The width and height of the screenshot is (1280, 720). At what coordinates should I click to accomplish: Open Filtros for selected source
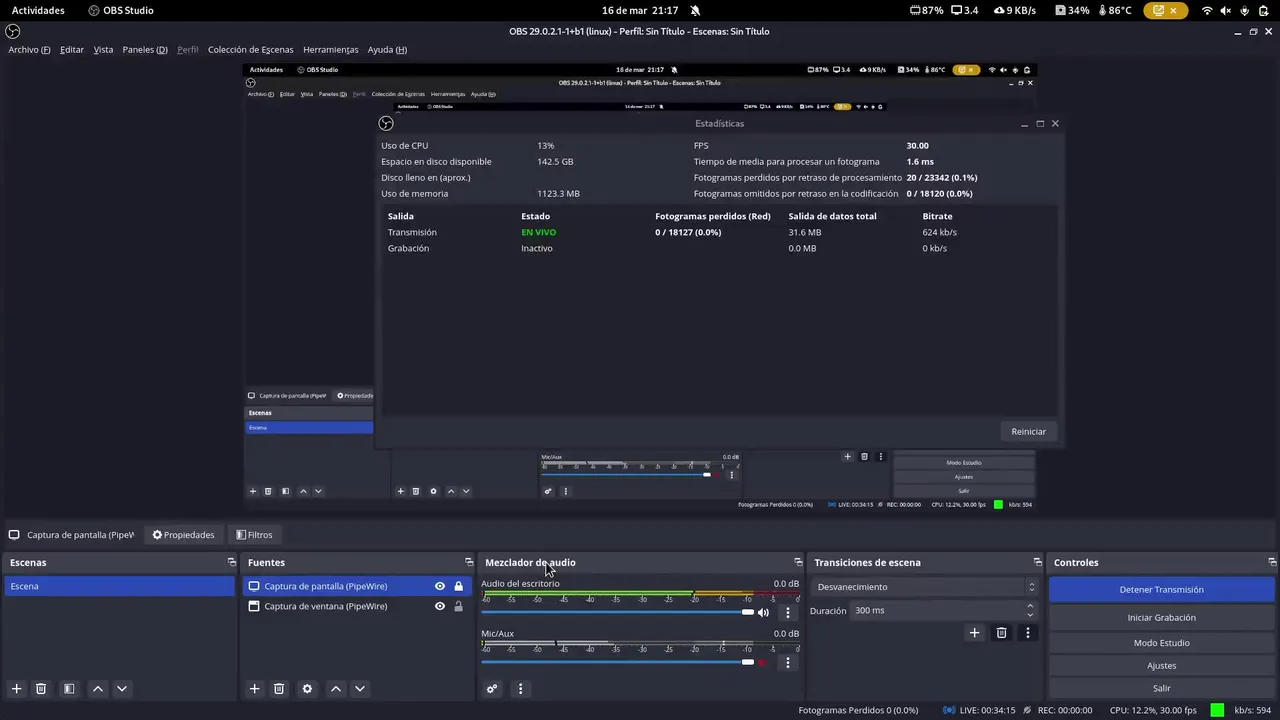point(254,535)
